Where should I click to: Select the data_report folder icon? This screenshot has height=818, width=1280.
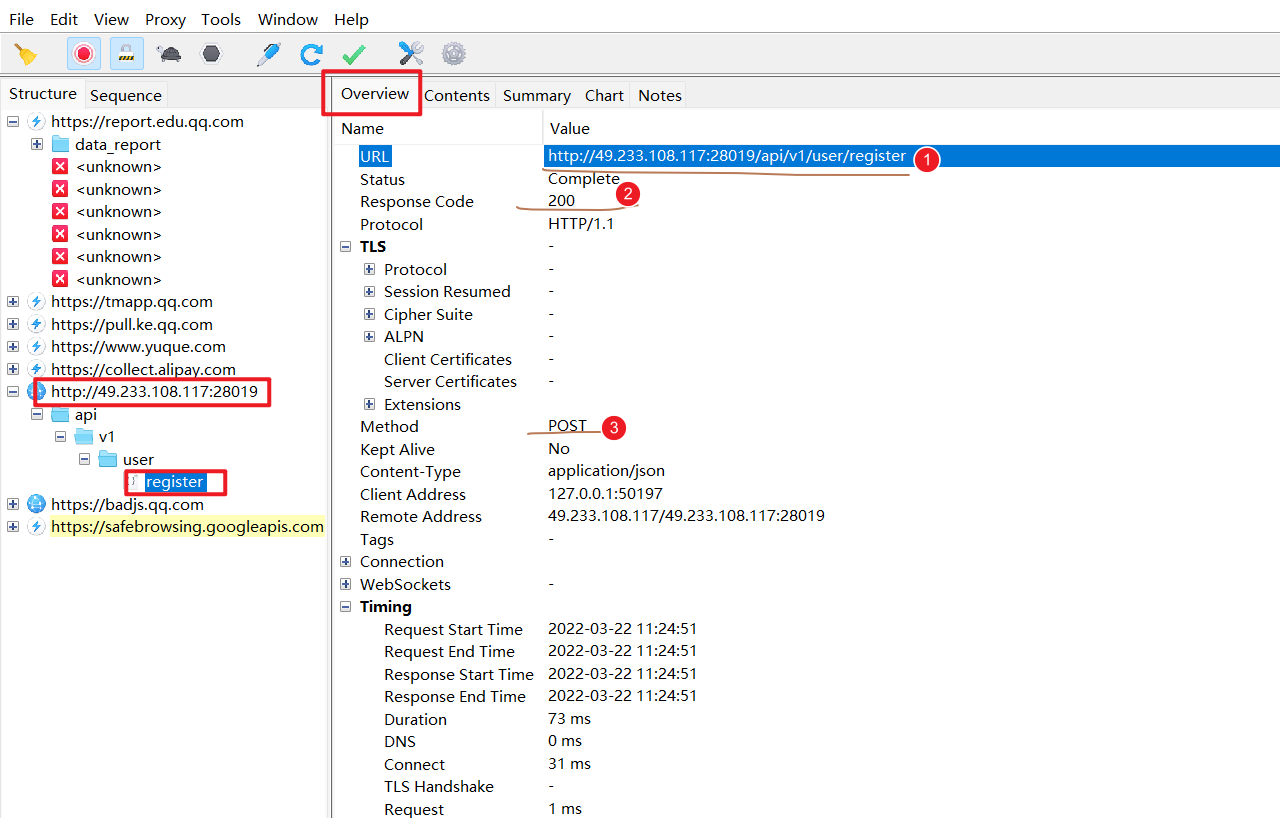click(x=60, y=144)
